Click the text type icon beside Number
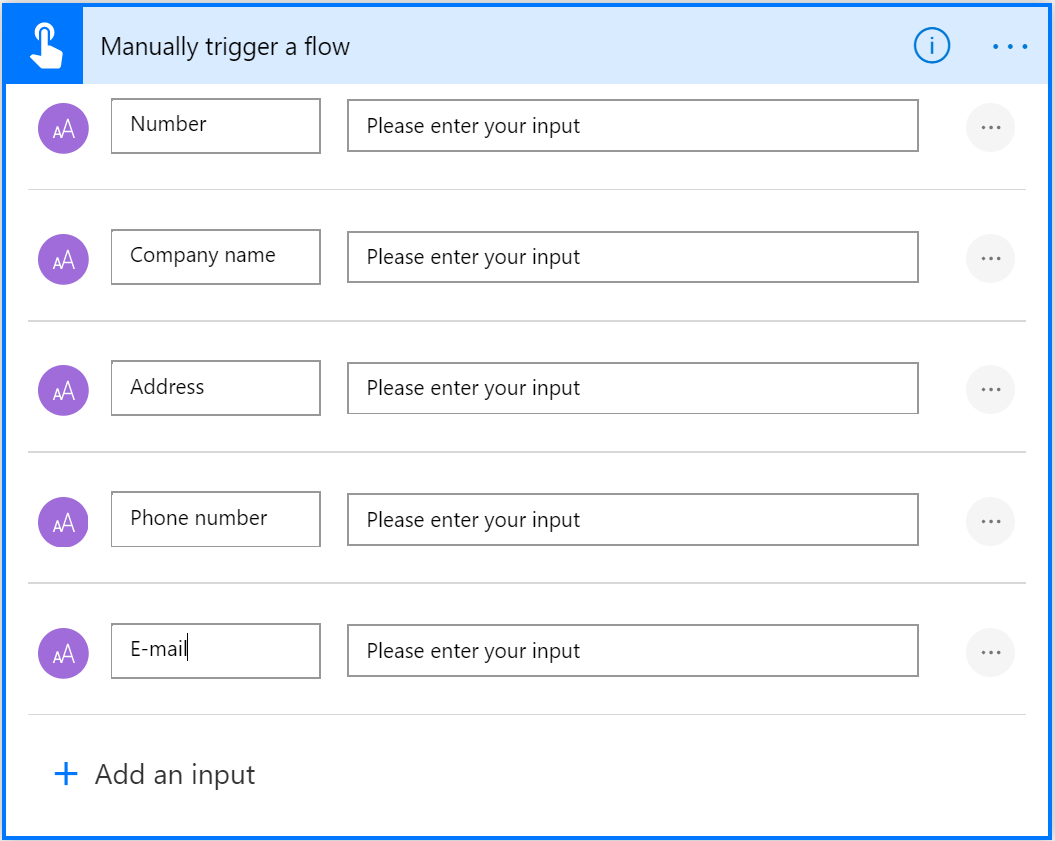The image size is (1055, 841). click(x=63, y=128)
